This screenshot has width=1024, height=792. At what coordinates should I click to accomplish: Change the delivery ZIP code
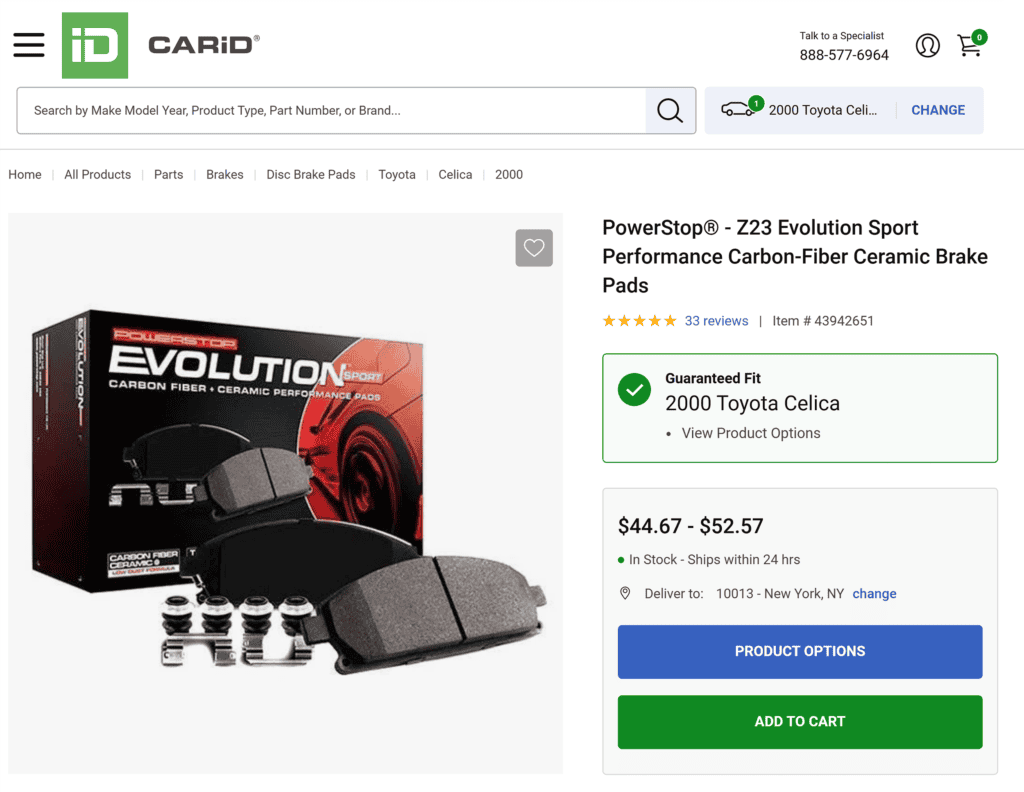click(874, 593)
